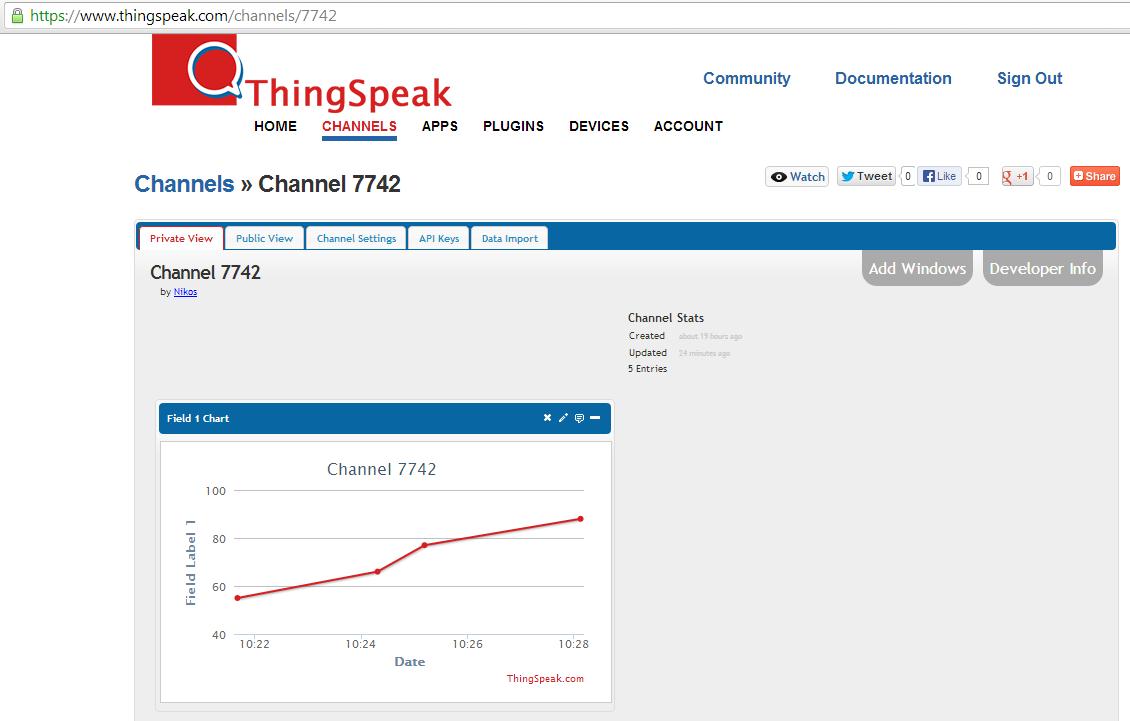Click the ThingSpeak logo

[x=301, y=74]
